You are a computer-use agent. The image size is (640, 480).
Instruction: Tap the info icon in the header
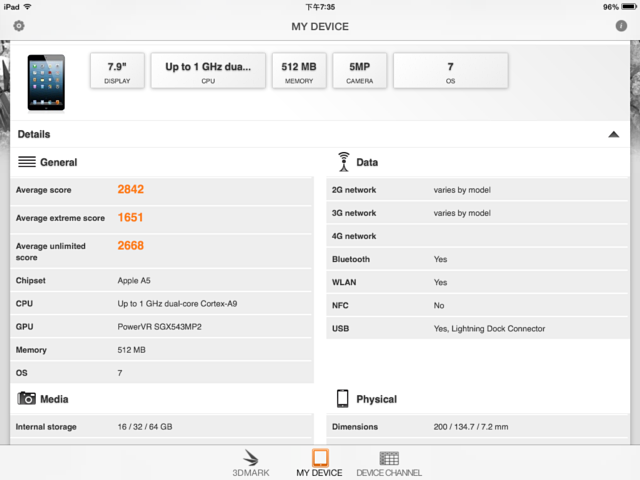(x=621, y=26)
